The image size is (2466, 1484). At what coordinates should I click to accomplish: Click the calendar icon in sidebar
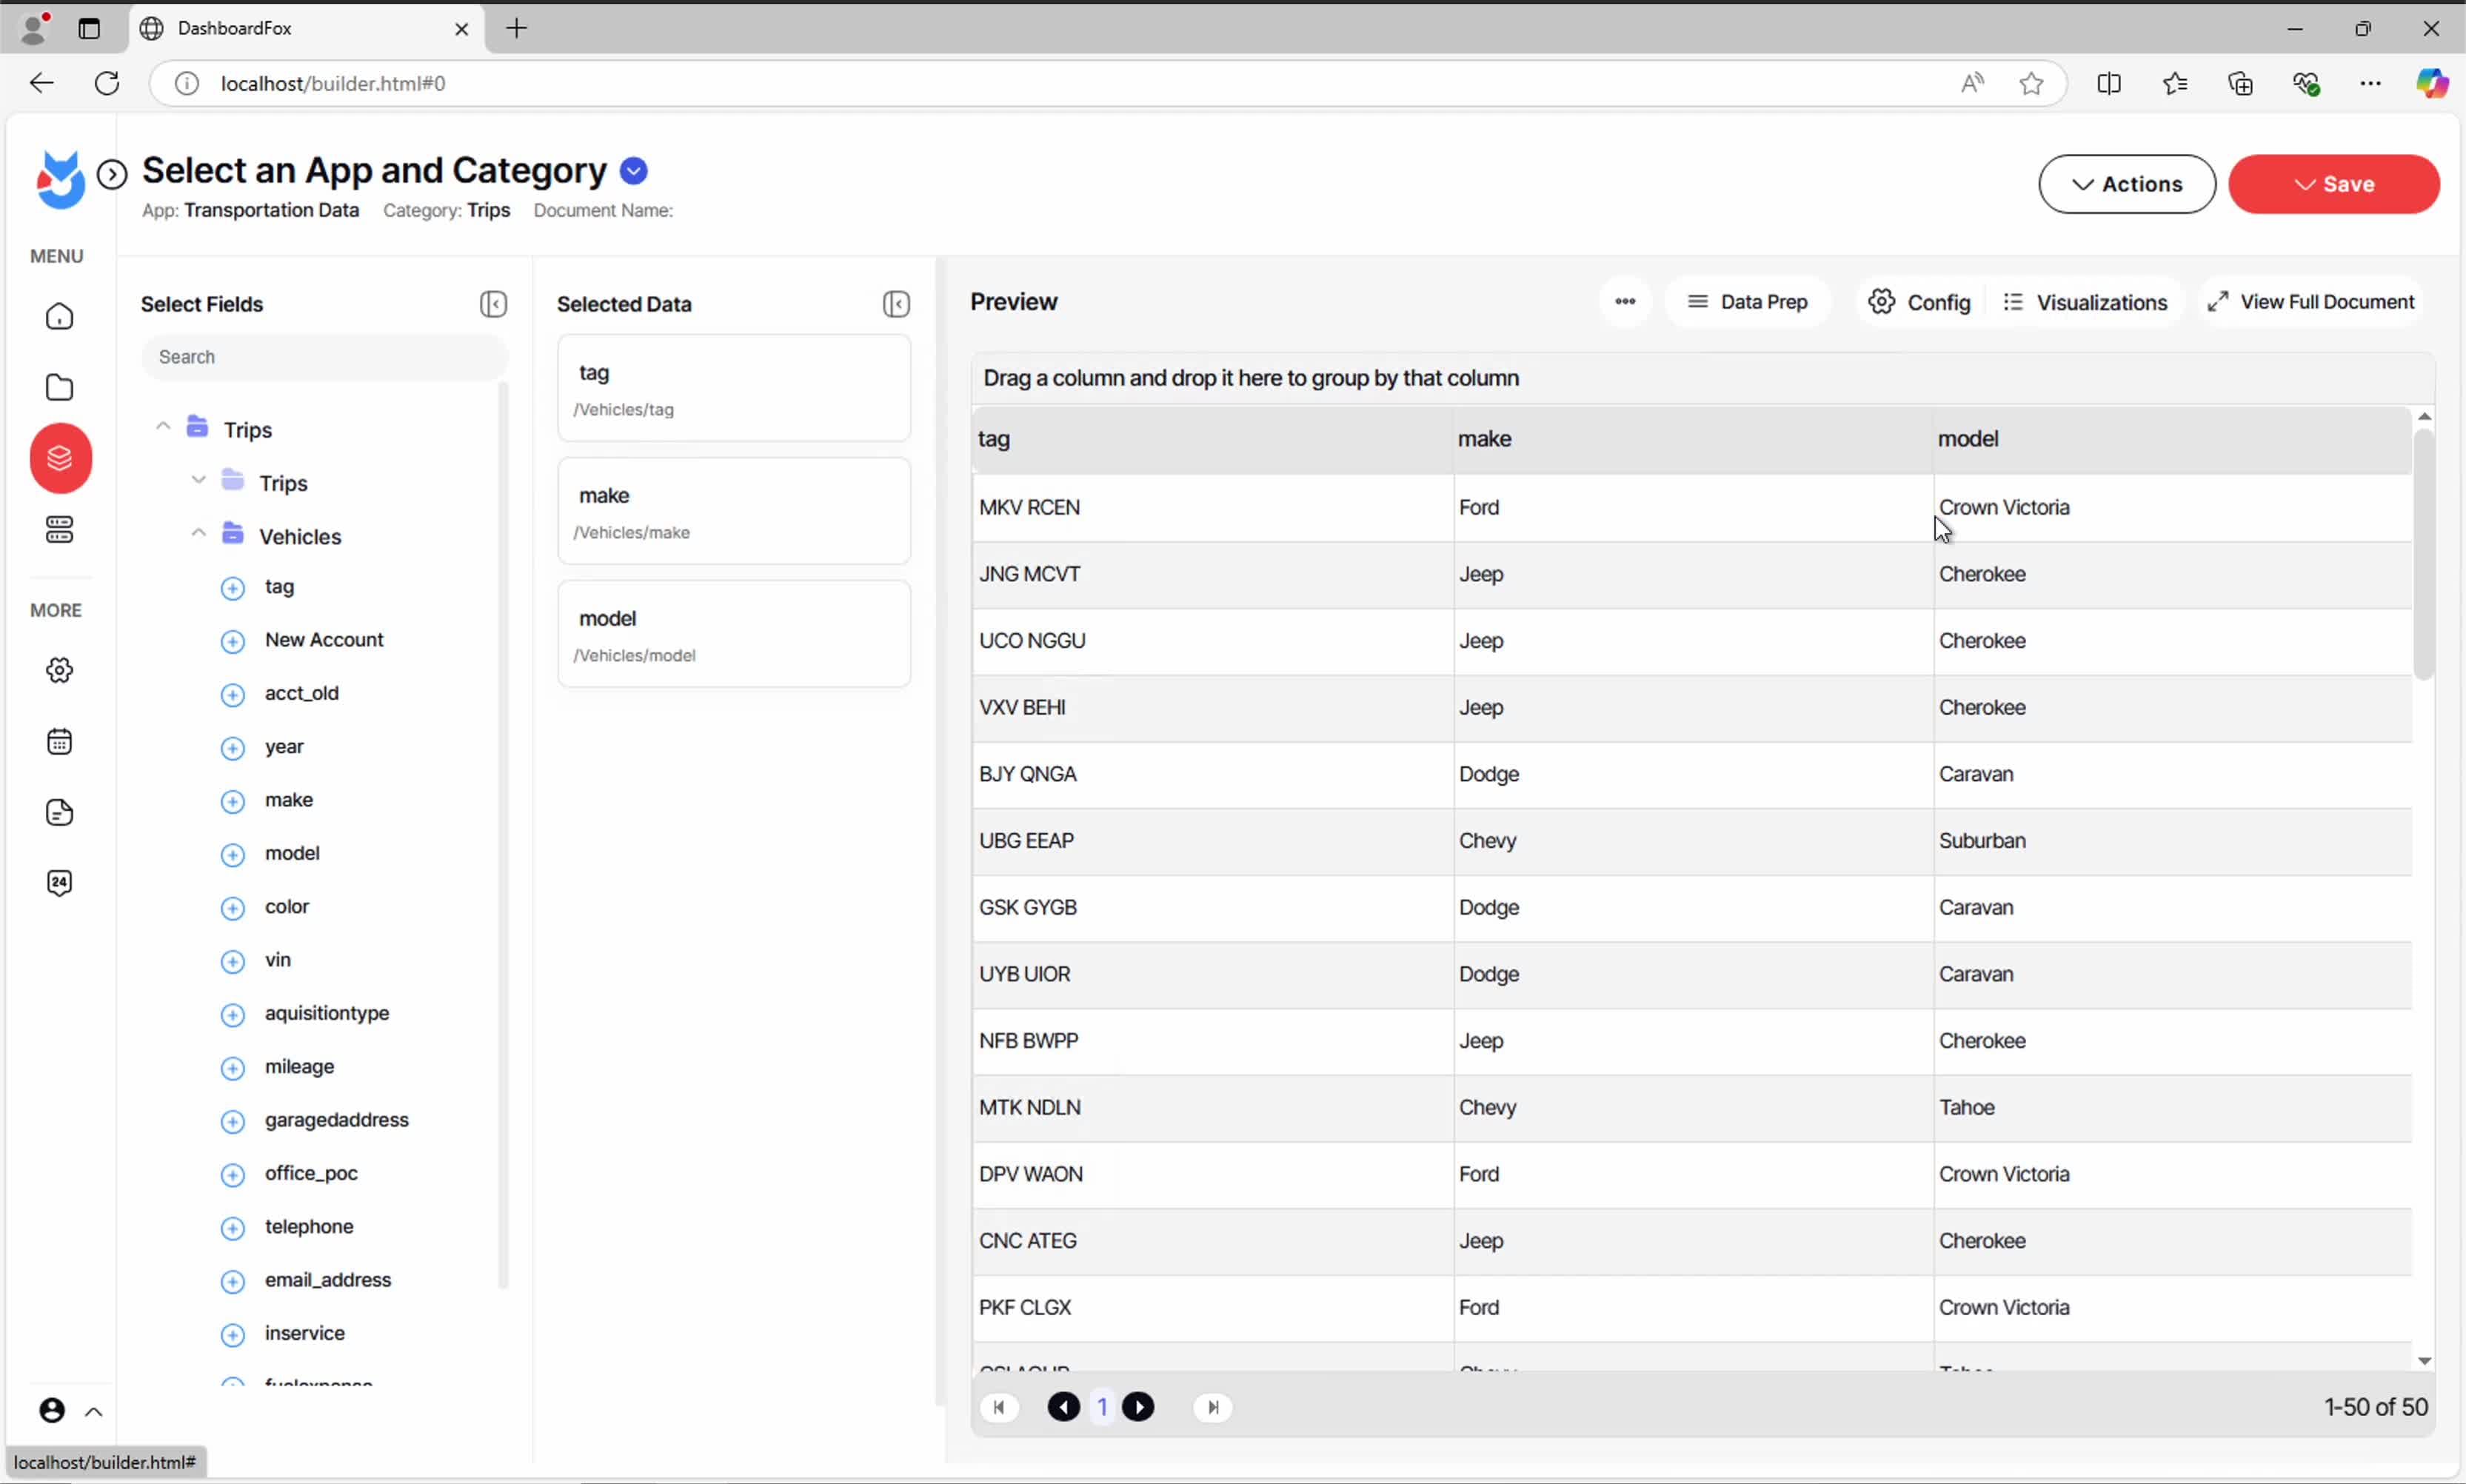click(60, 741)
